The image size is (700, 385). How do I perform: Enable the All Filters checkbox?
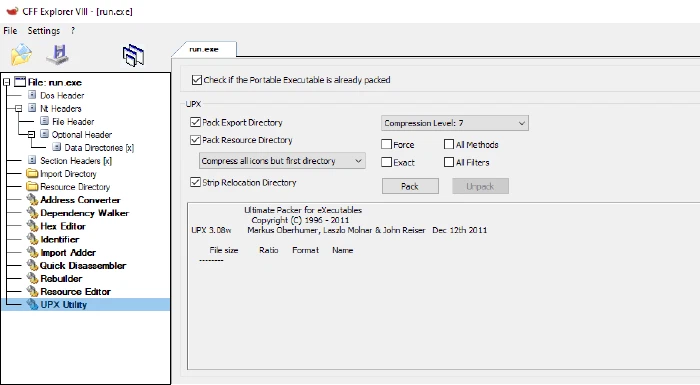point(449,162)
